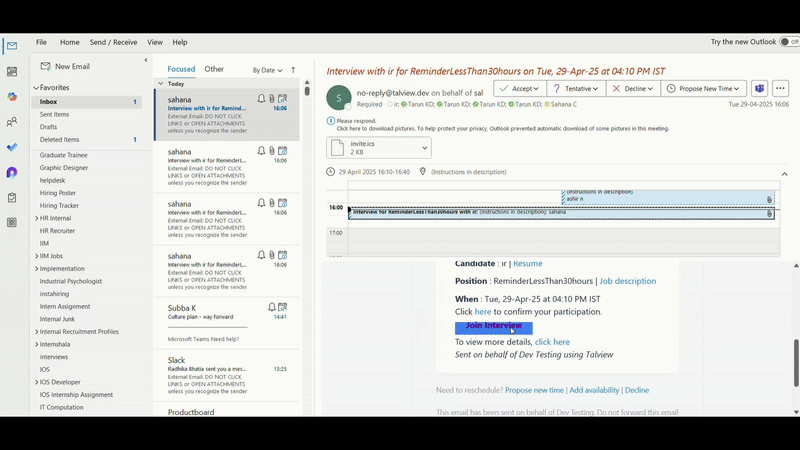Viewport: 800px width, 450px height.
Task: Expand the Internal Recruitment Profiles folder
Action: [x=37, y=332]
